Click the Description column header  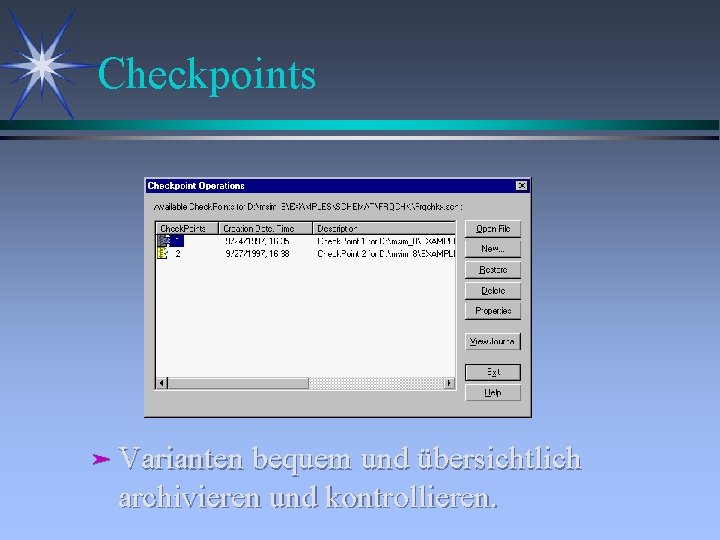[x=384, y=228]
